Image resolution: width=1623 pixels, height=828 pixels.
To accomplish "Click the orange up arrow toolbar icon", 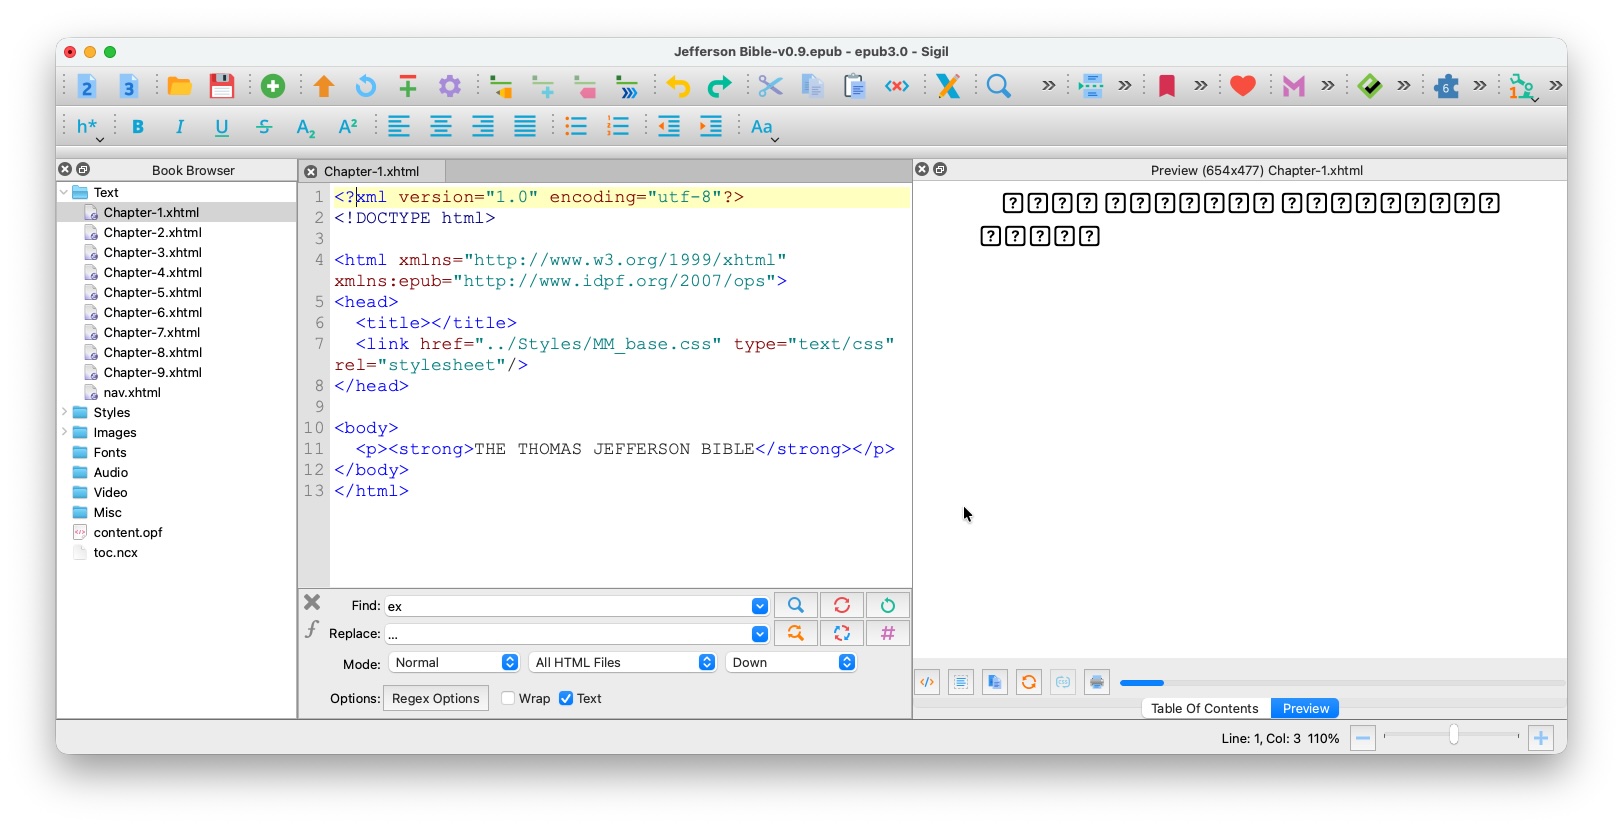I will coord(324,87).
